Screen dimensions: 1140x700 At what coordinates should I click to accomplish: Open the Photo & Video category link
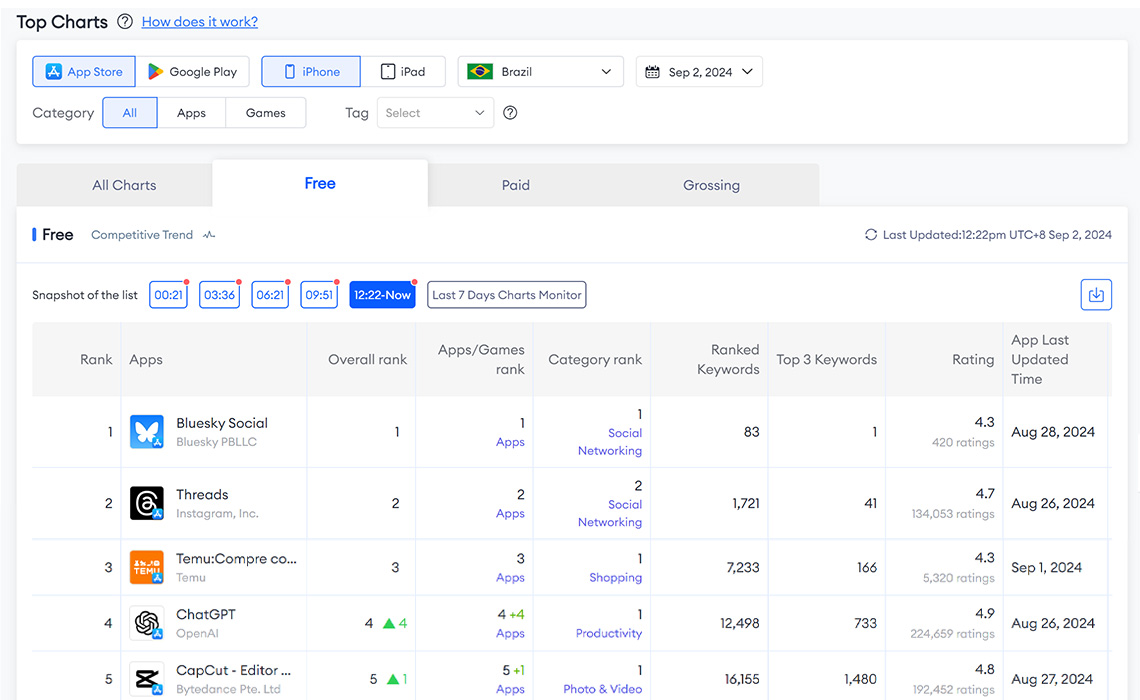[602, 689]
